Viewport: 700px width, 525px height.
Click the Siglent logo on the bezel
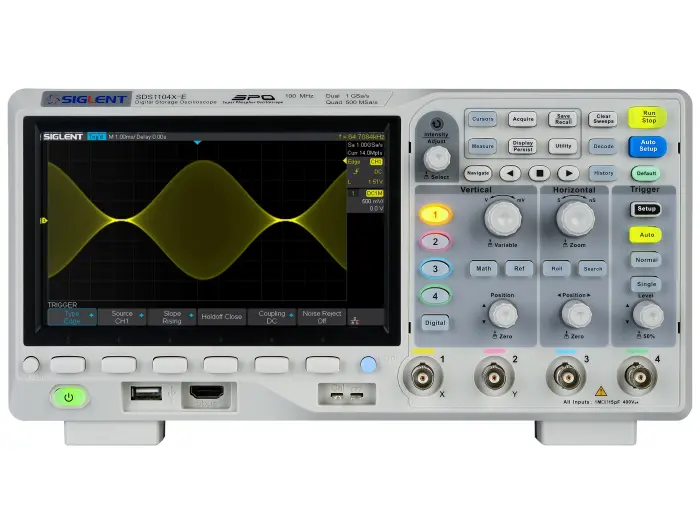pyautogui.click(x=87, y=99)
